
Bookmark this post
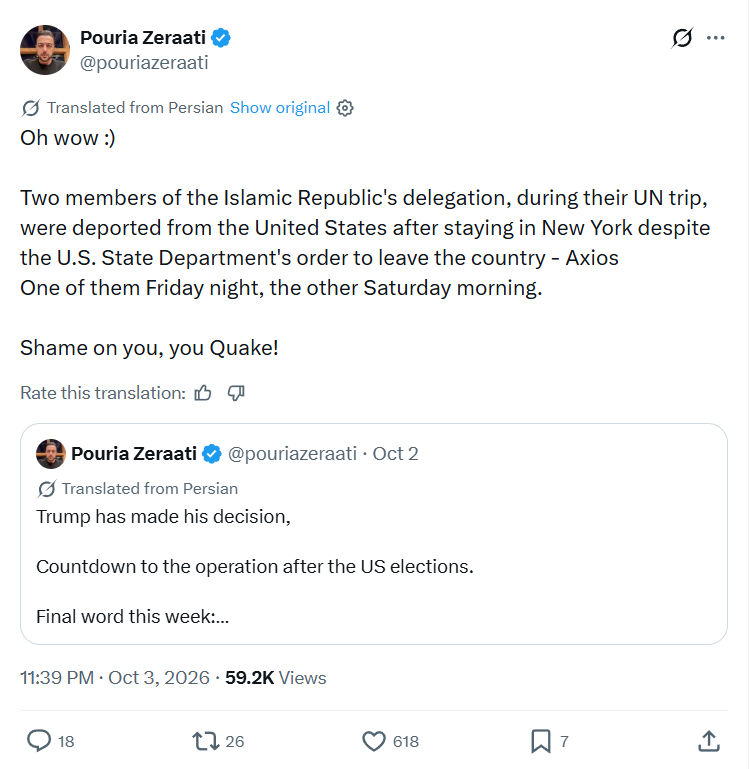click(x=541, y=741)
